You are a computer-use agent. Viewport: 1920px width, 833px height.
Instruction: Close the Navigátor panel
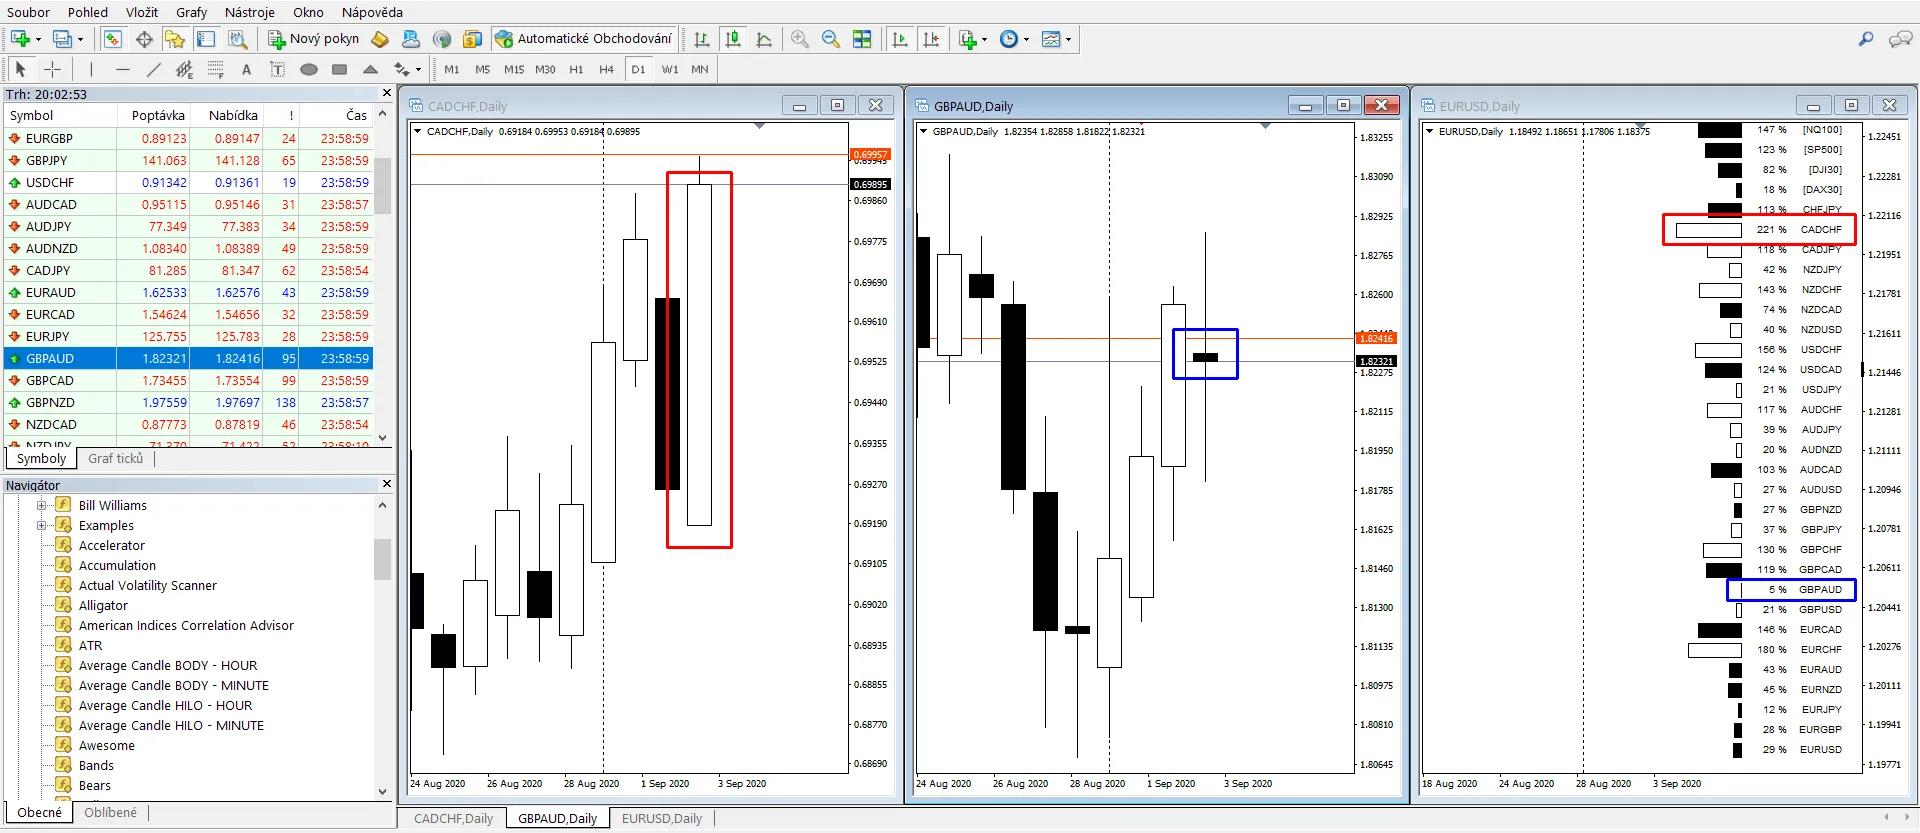tap(387, 484)
